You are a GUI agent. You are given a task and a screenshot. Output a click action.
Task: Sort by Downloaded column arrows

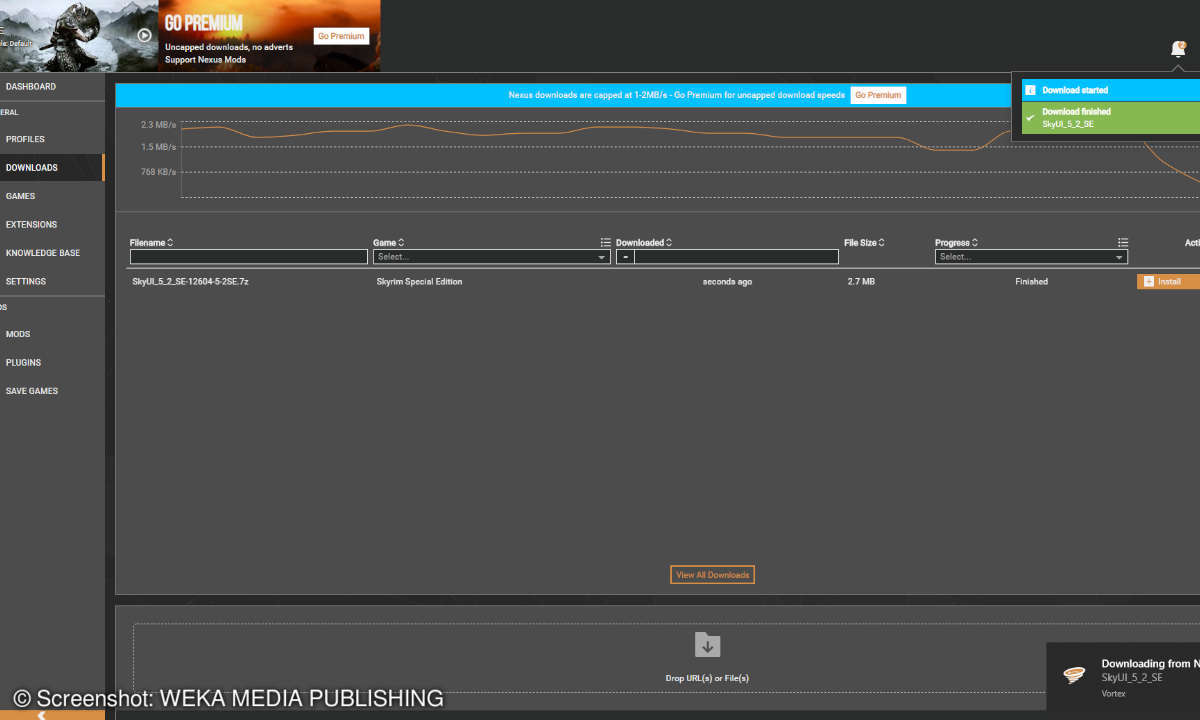tap(669, 242)
